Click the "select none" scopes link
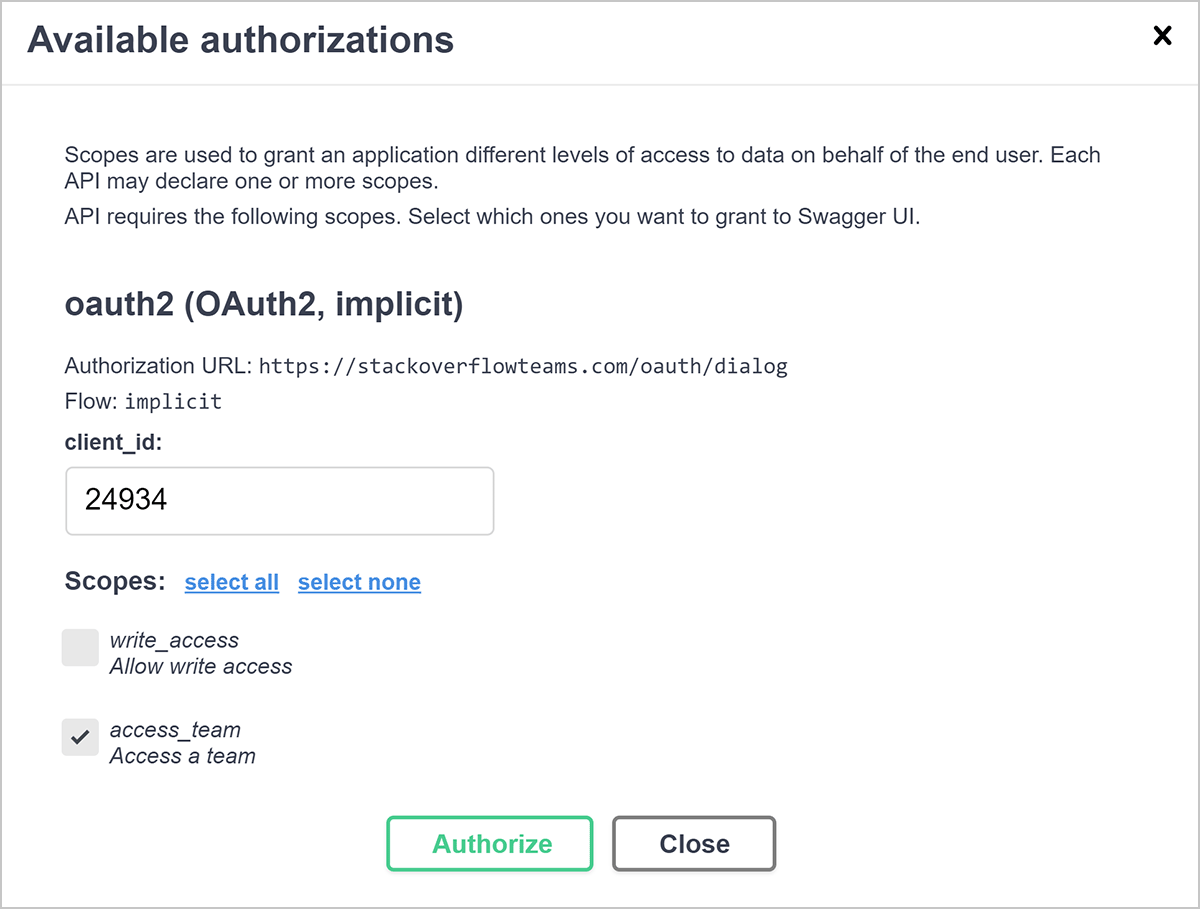Viewport: 1200px width, 909px height. pos(359,582)
